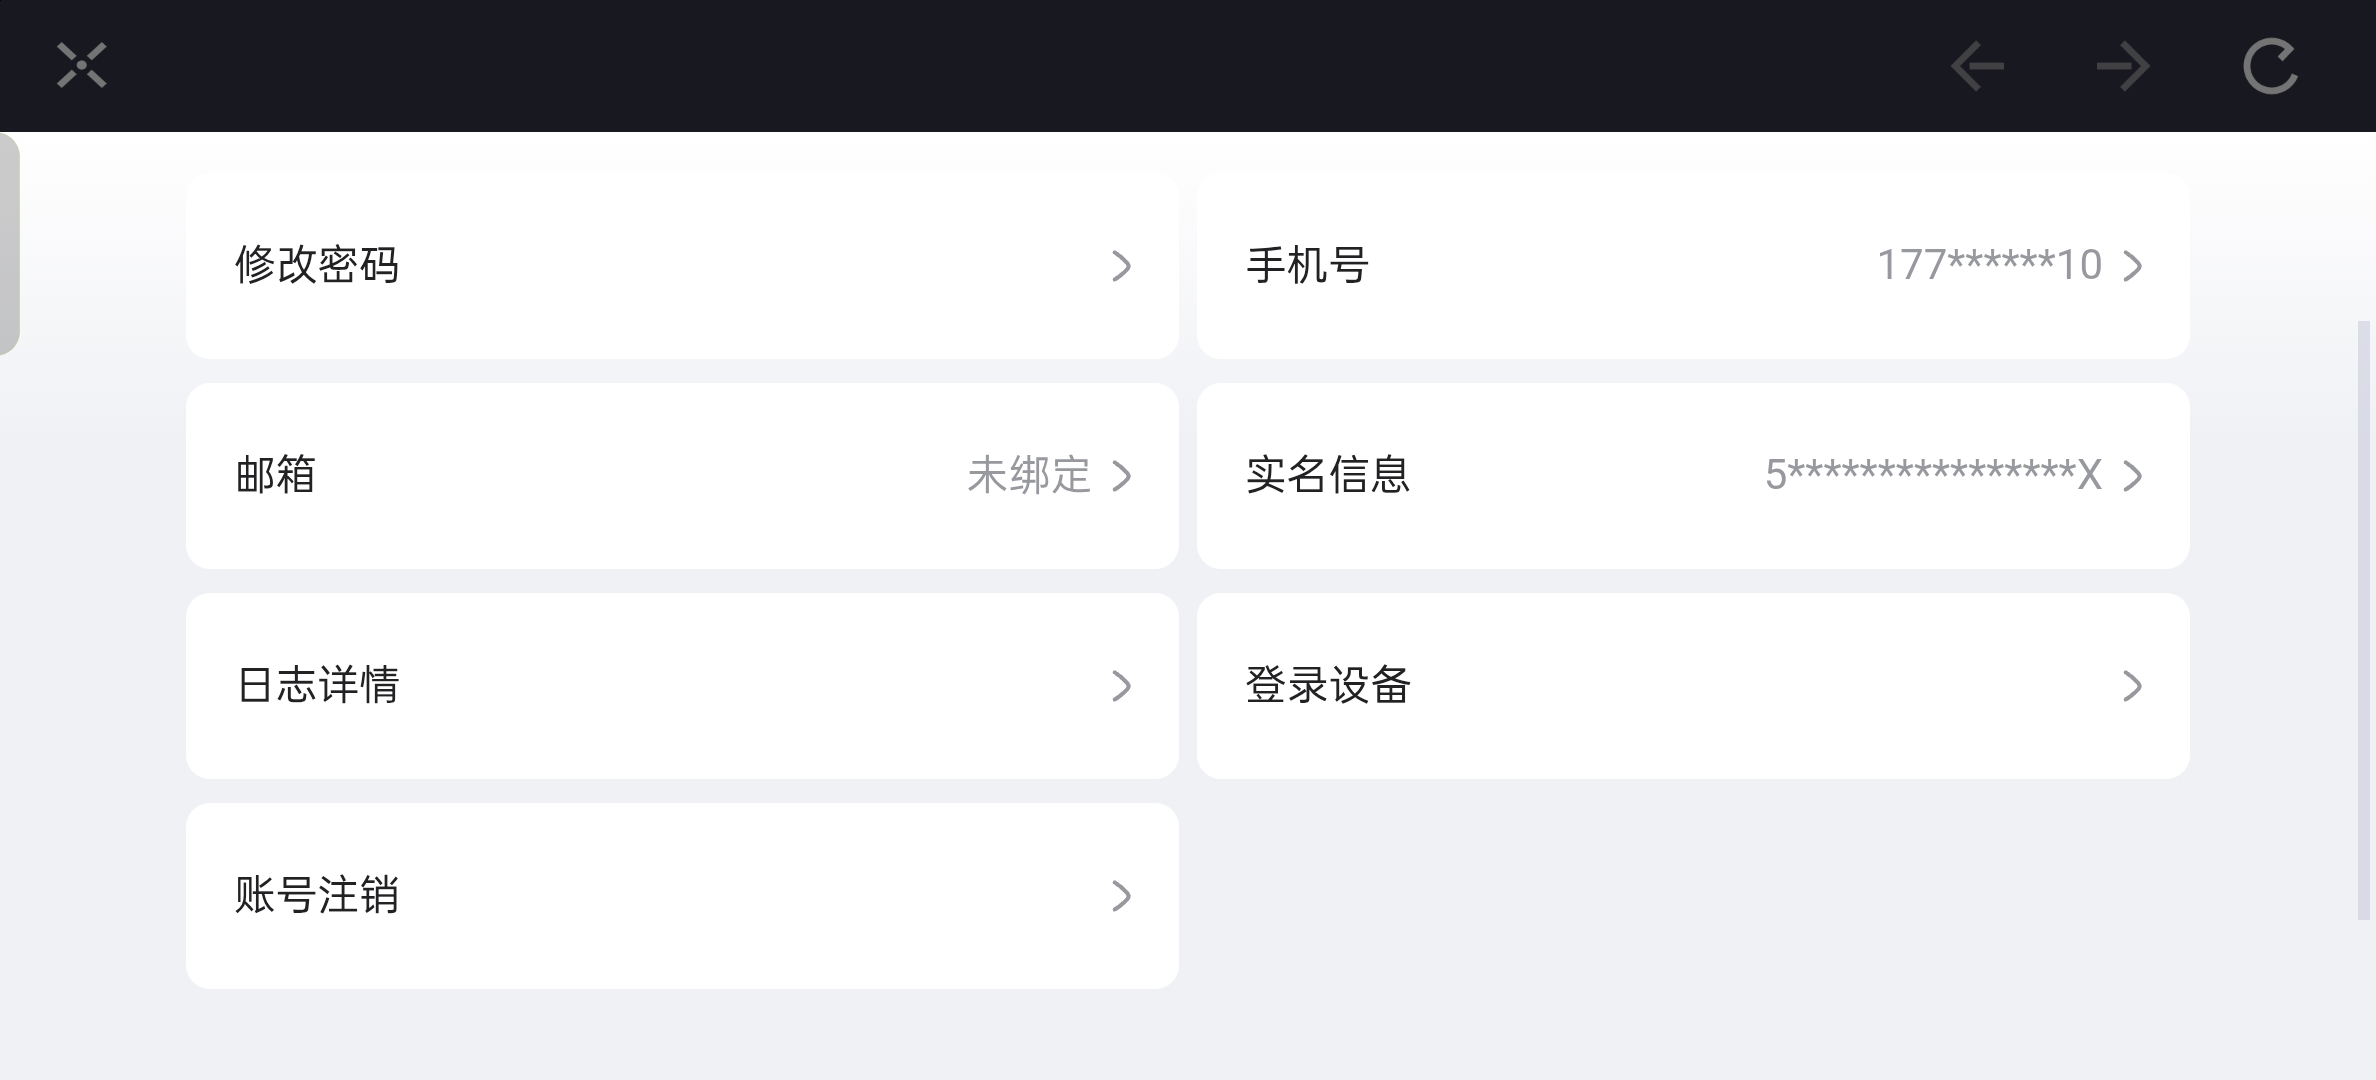Click the arrow beside masked ID number

[x=2133, y=476]
